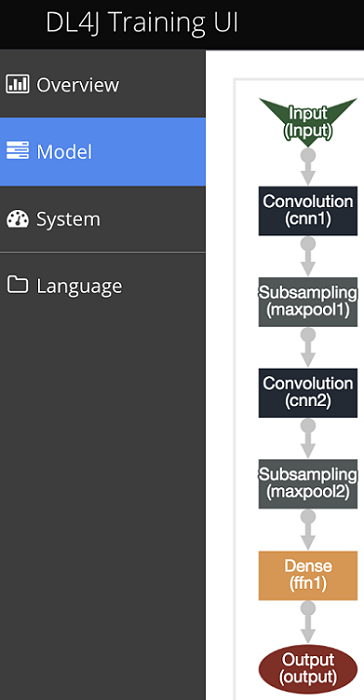The image size is (364, 700).
Task: Select the Dense ffn1 layer node
Action: pyautogui.click(x=308, y=575)
